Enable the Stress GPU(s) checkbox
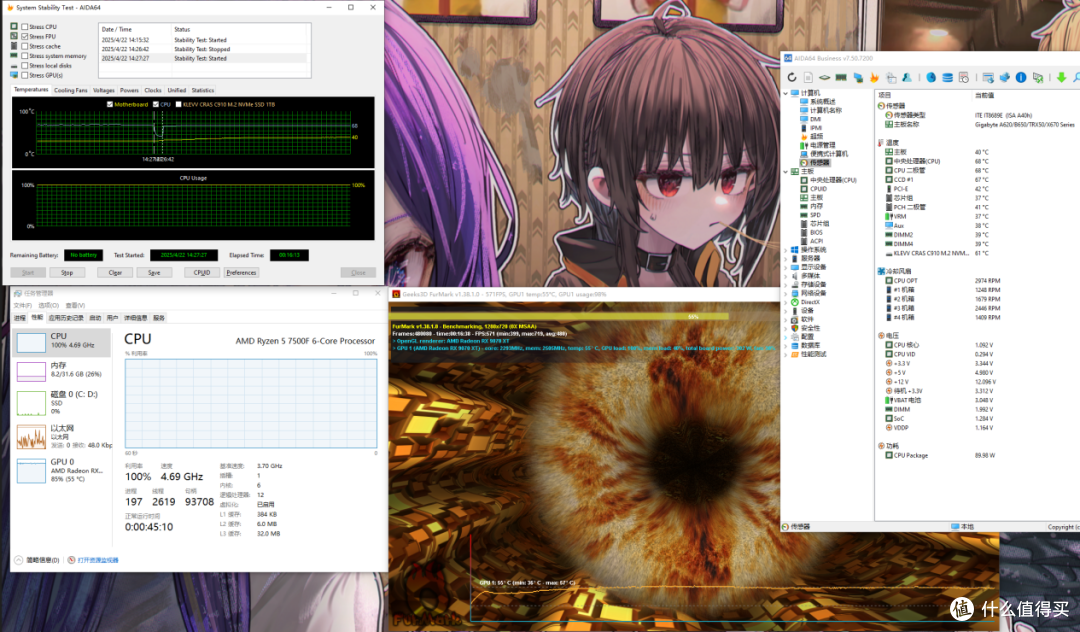Viewport: 1080px width, 632px height. [25, 75]
